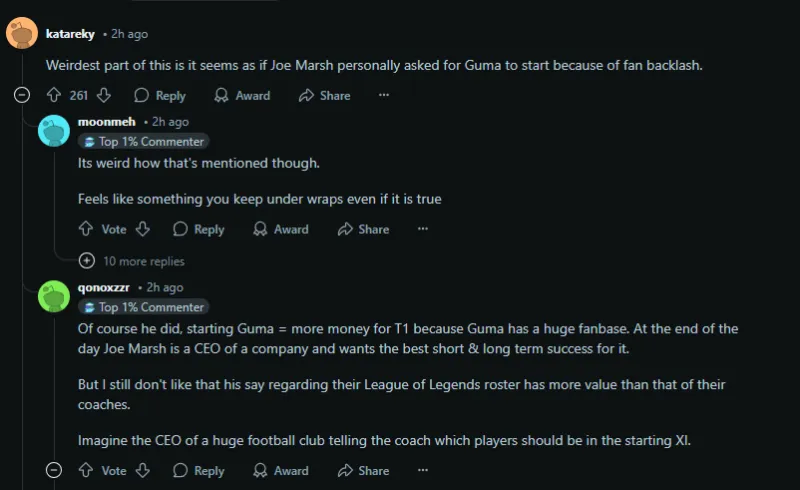Upvote katareky's comment
Screen dimensions: 800x490
(x=54, y=95)
